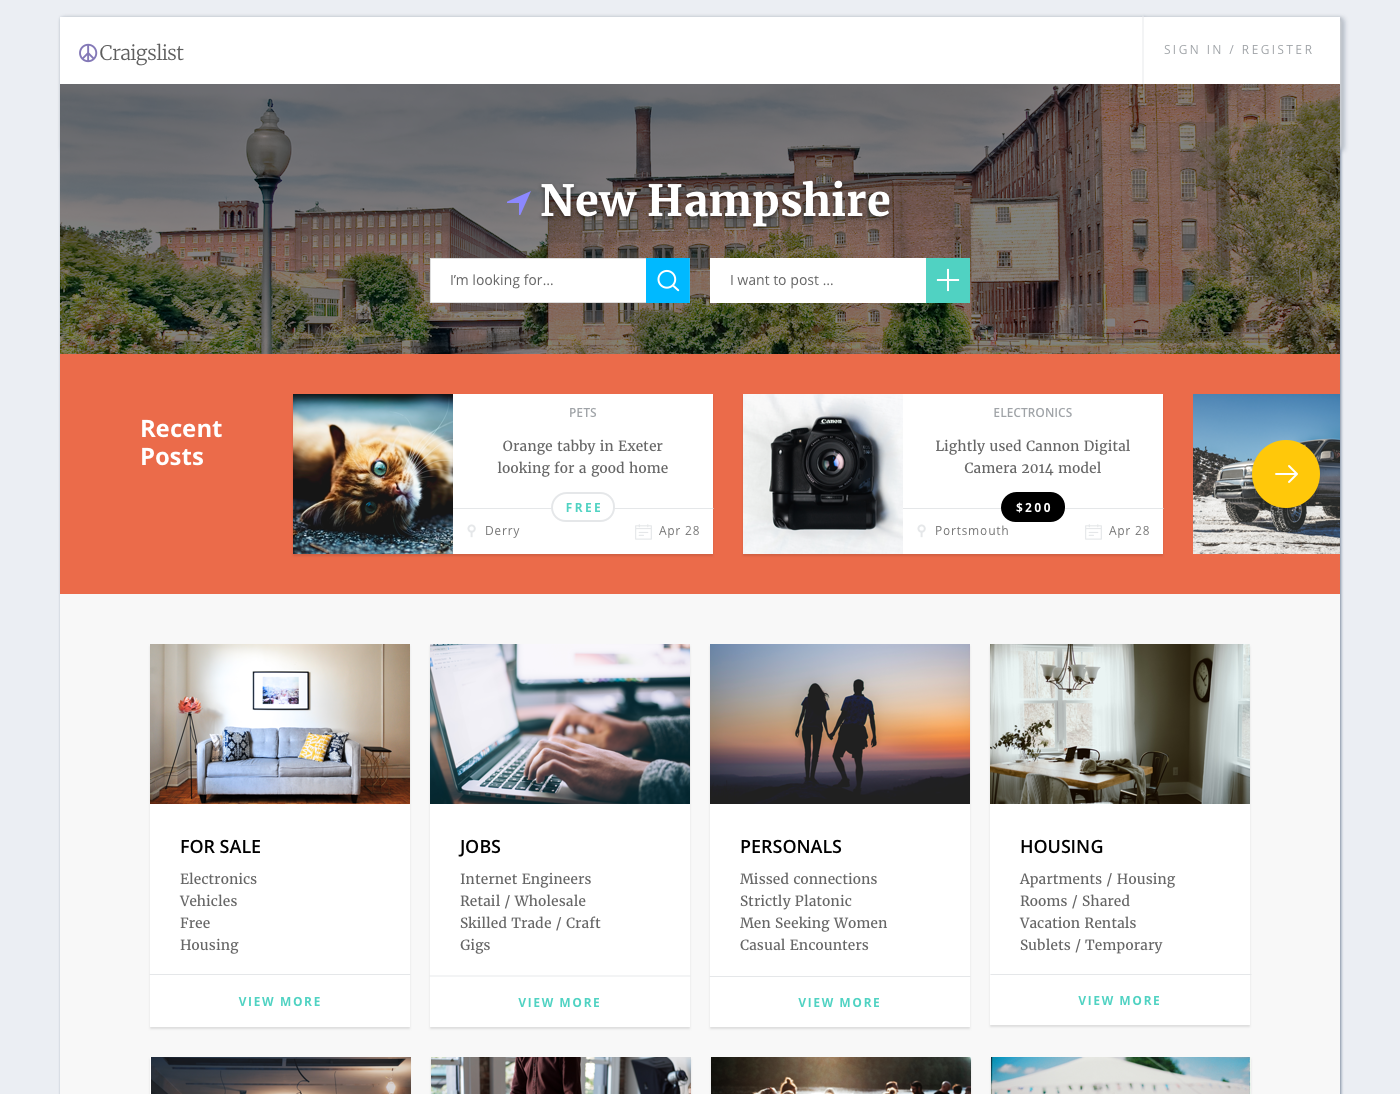Viewport: 1400px width, 1094px height.
Task: Open the Internet Engineers jobs link
Action: click(x=525, y=879)
